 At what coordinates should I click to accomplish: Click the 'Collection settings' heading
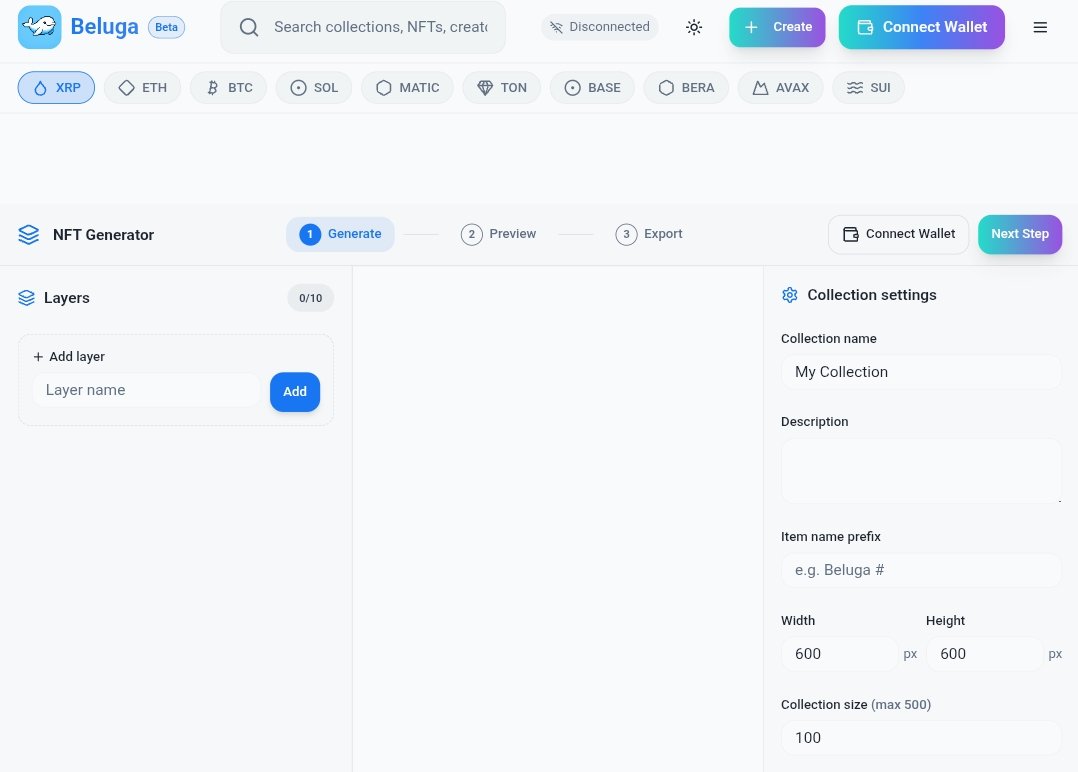click(872, 295)
